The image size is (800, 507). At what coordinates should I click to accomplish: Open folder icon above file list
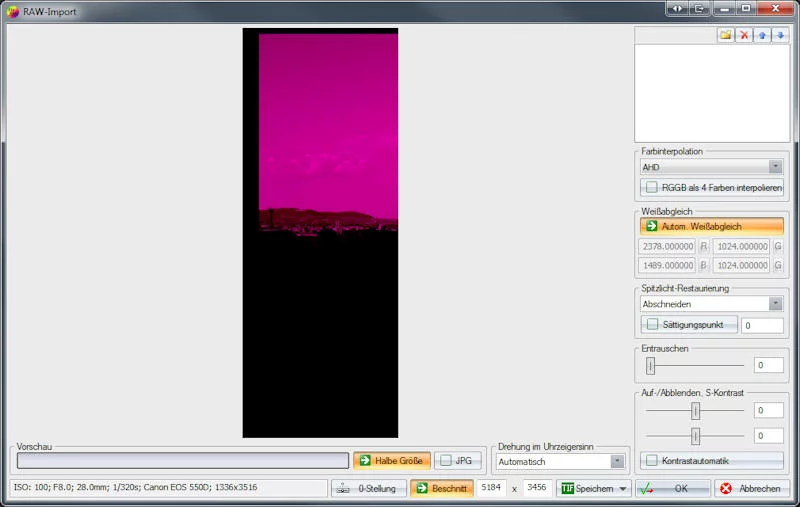pos(726,35)
